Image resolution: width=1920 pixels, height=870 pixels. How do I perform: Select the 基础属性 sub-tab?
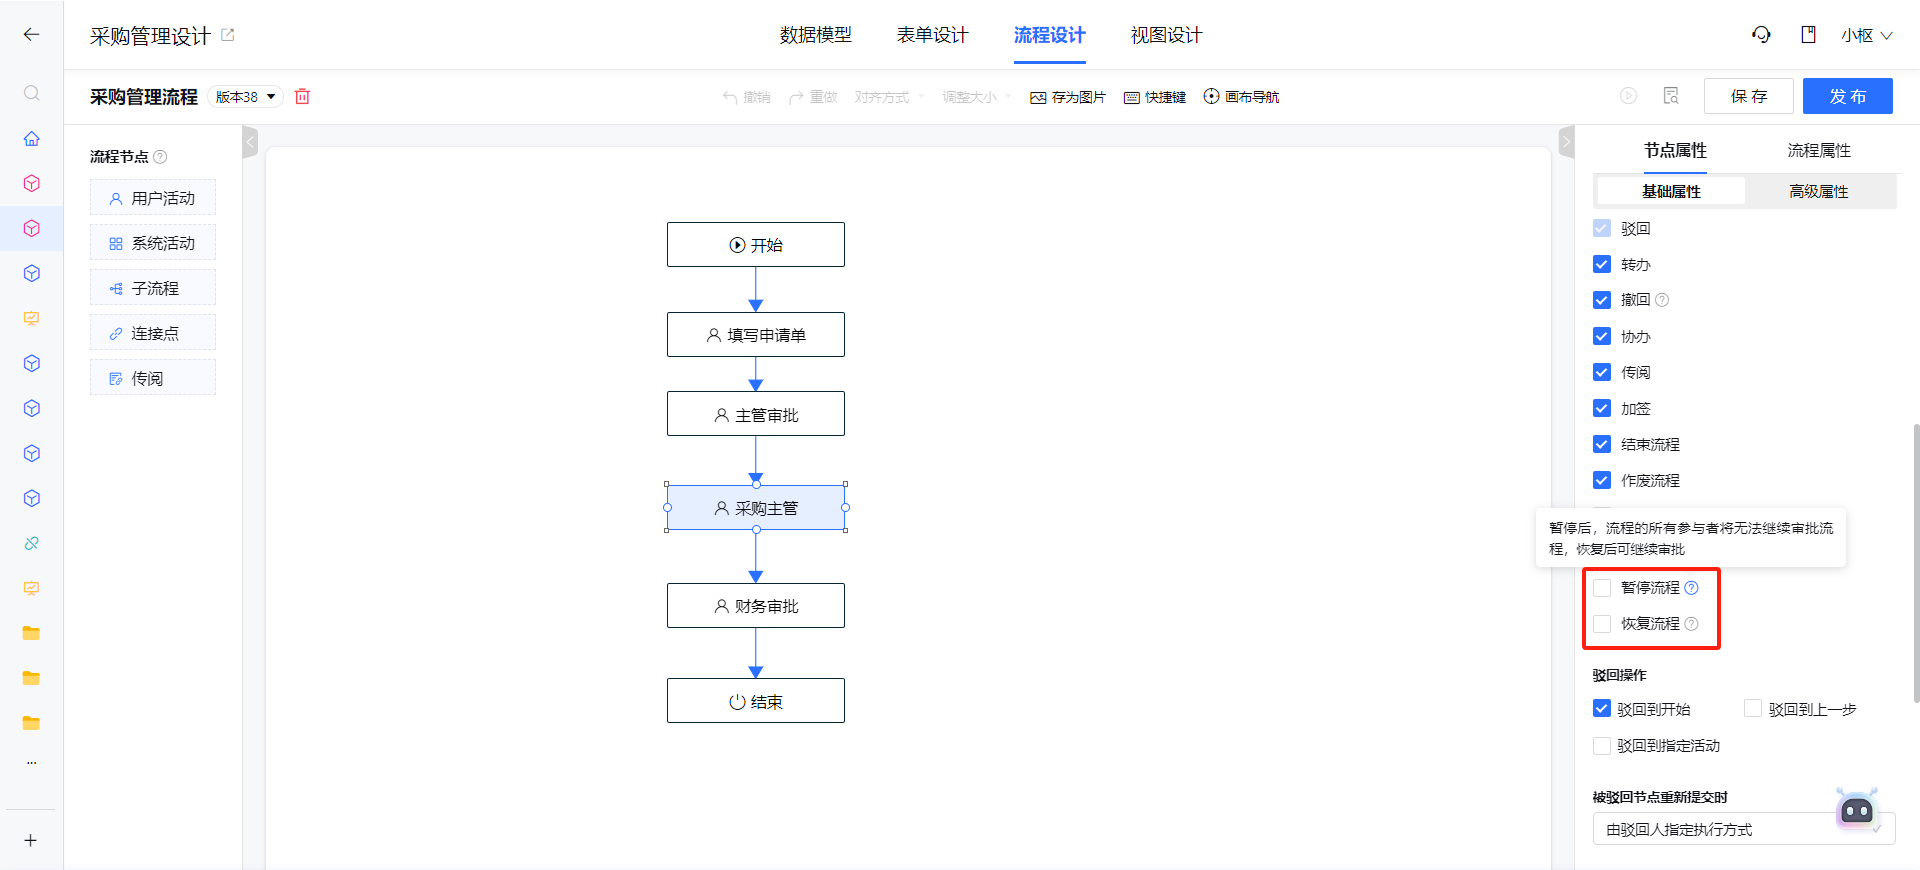click(1671, 191)
